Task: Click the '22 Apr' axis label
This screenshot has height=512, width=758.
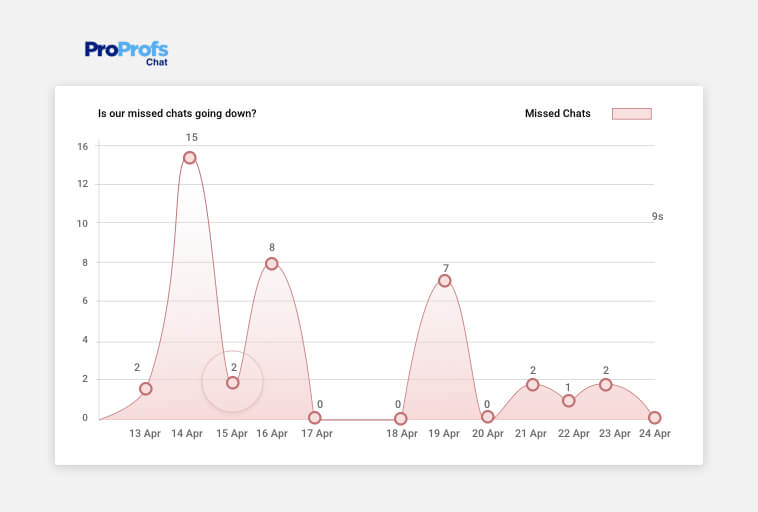Action: (574, 434)
